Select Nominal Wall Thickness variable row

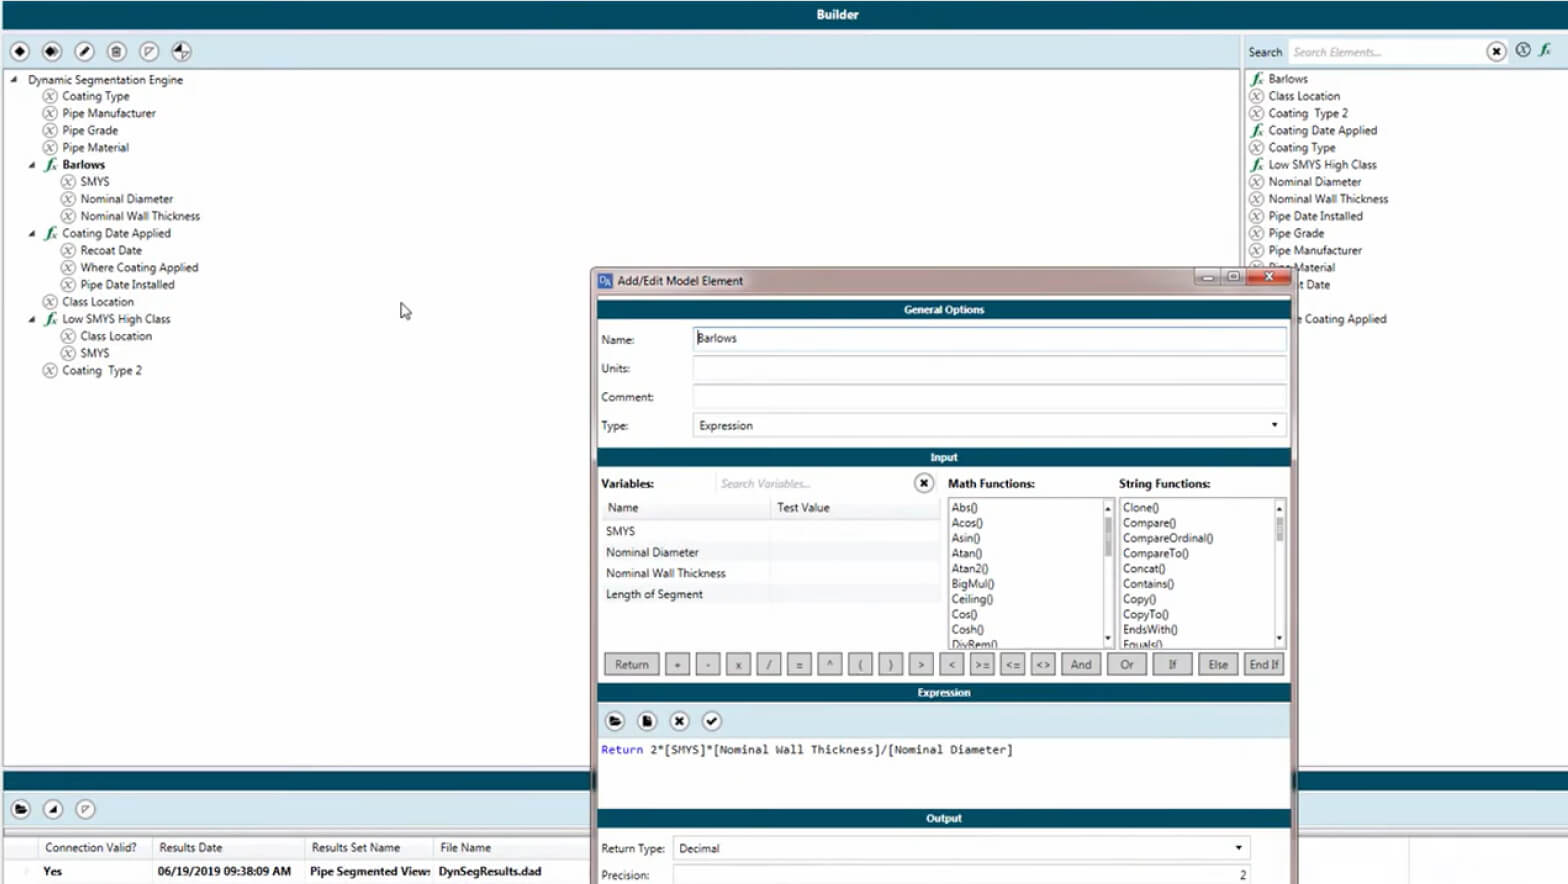(666, 573)
